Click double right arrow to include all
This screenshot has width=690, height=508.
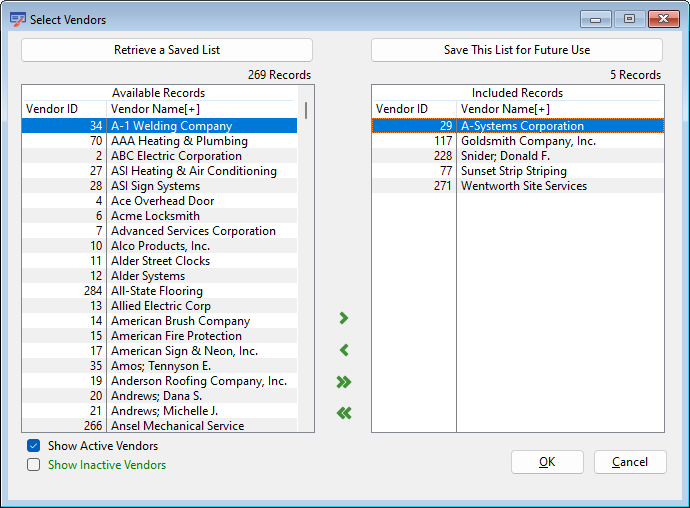tap(344, 382)
